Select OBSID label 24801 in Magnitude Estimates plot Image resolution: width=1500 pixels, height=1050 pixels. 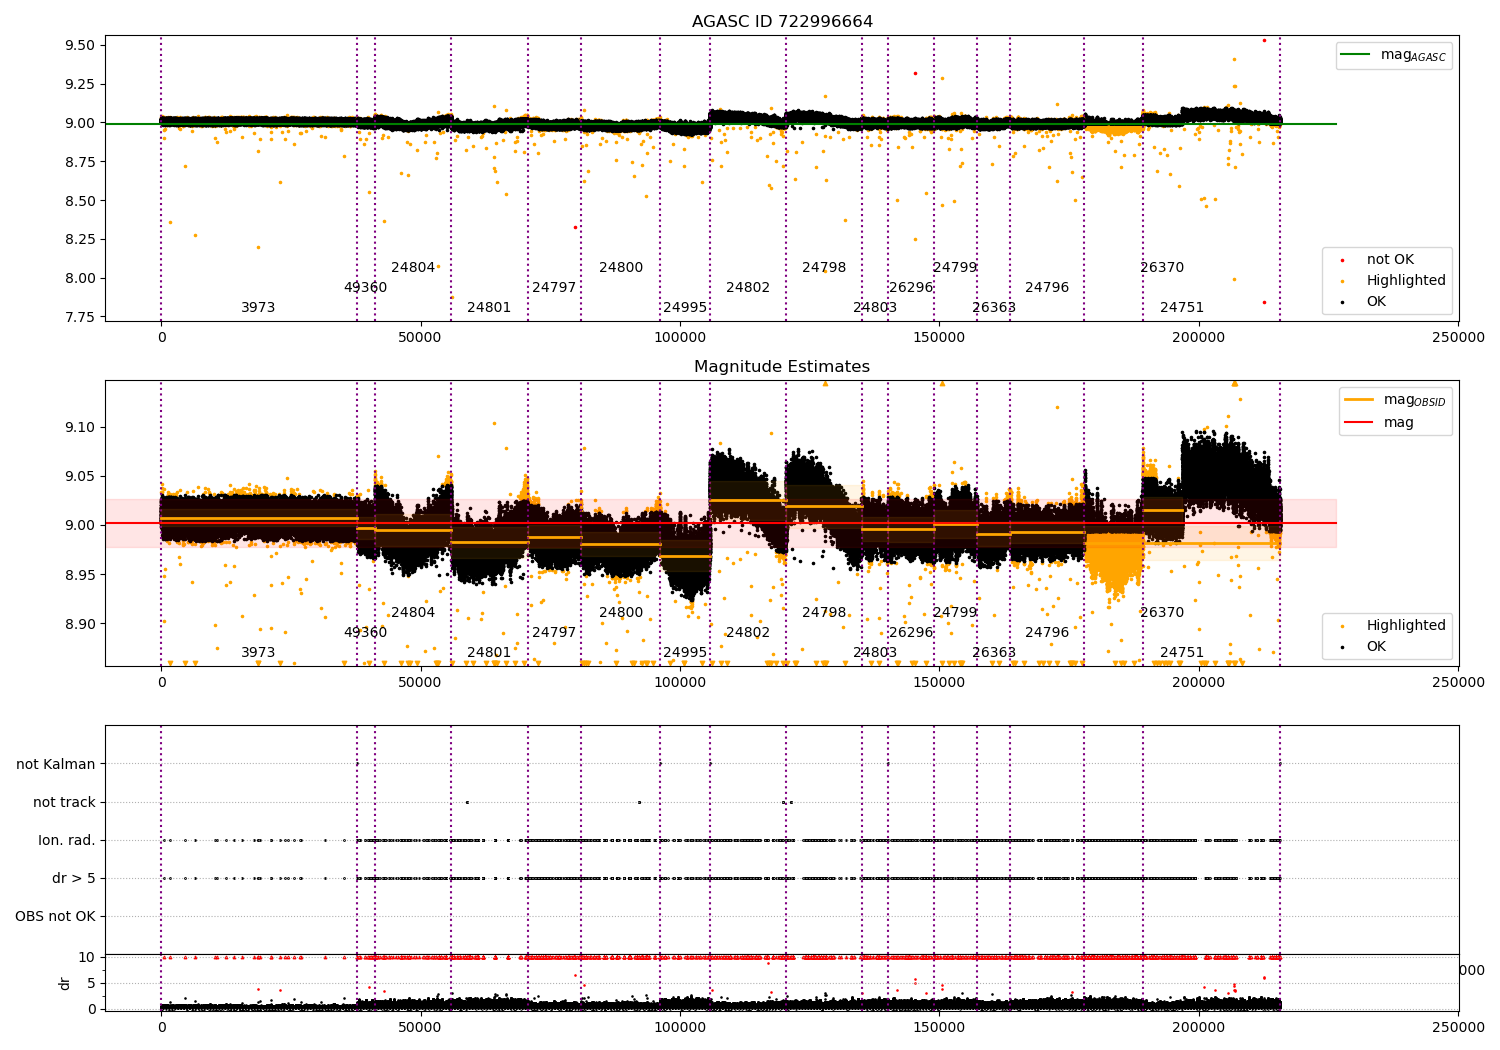point(489,653)
